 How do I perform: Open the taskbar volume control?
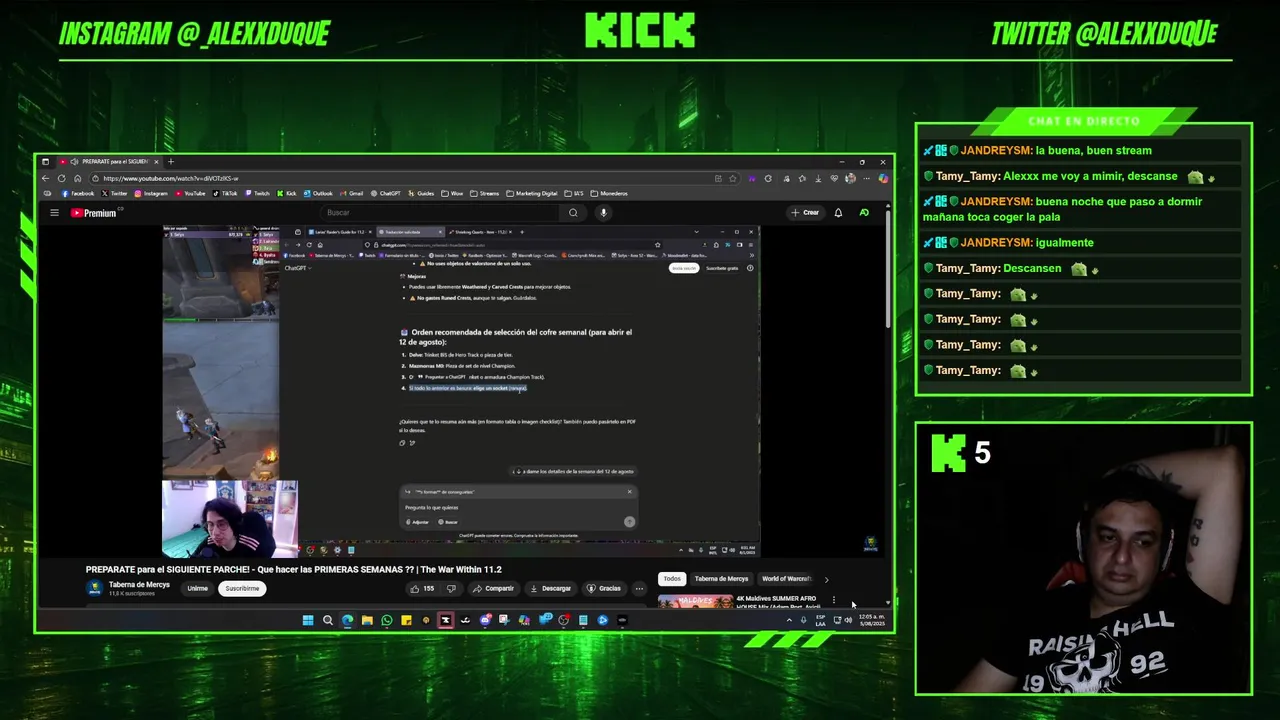[848, 620]
